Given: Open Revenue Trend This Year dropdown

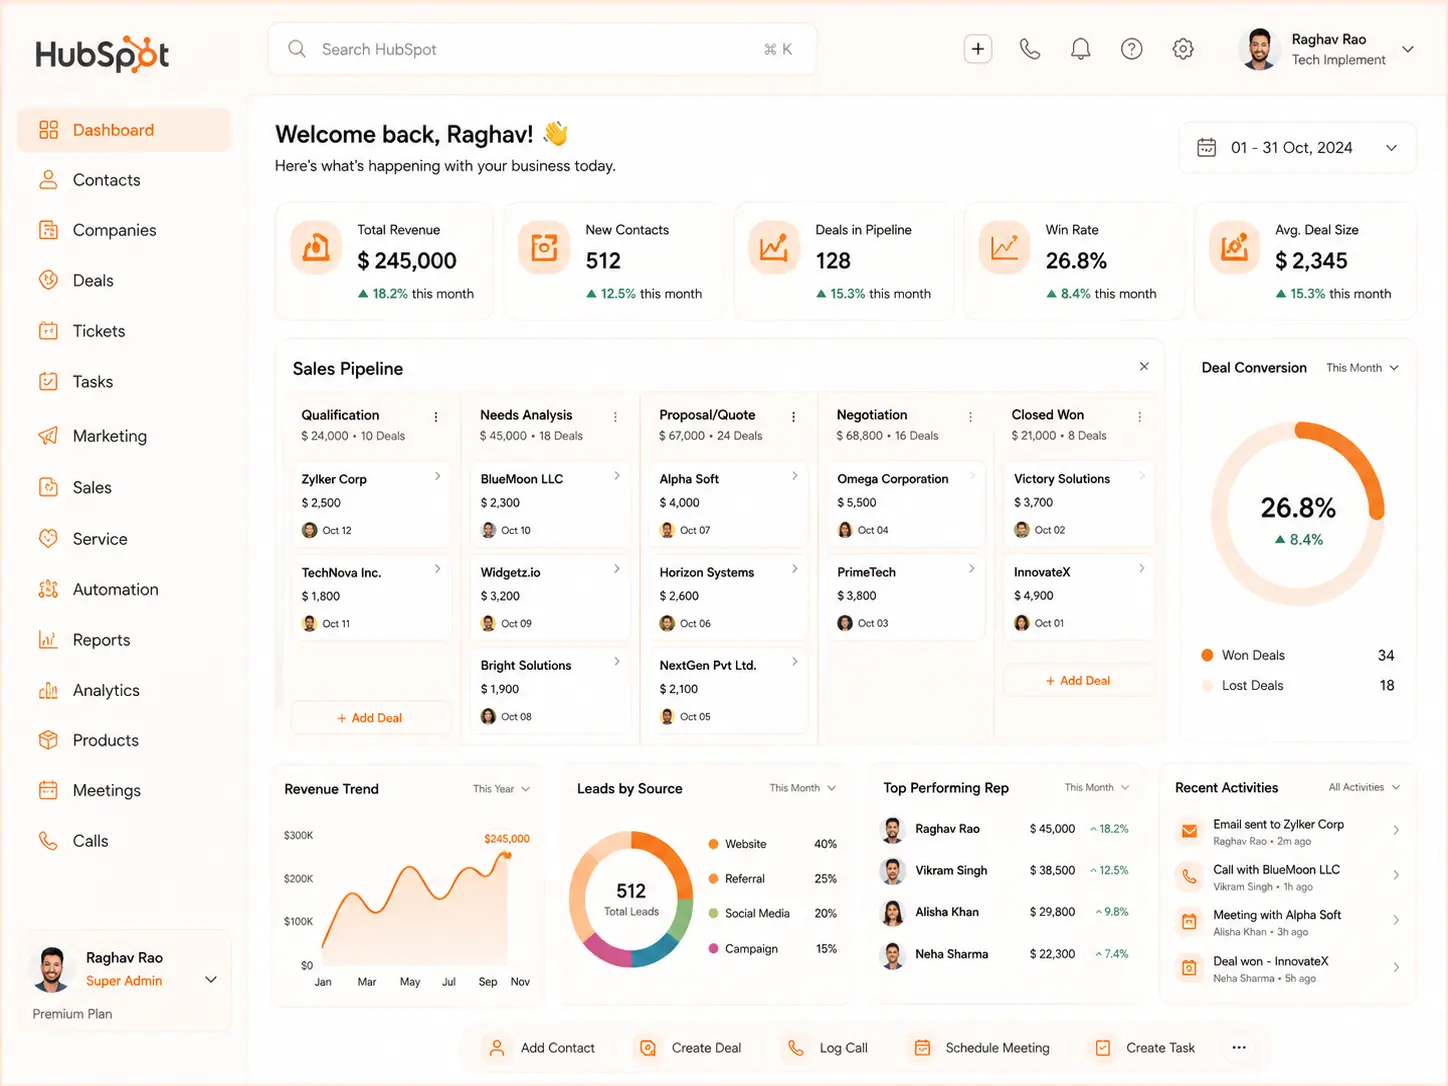Looking at the screenshot, I should pos(501,789).
